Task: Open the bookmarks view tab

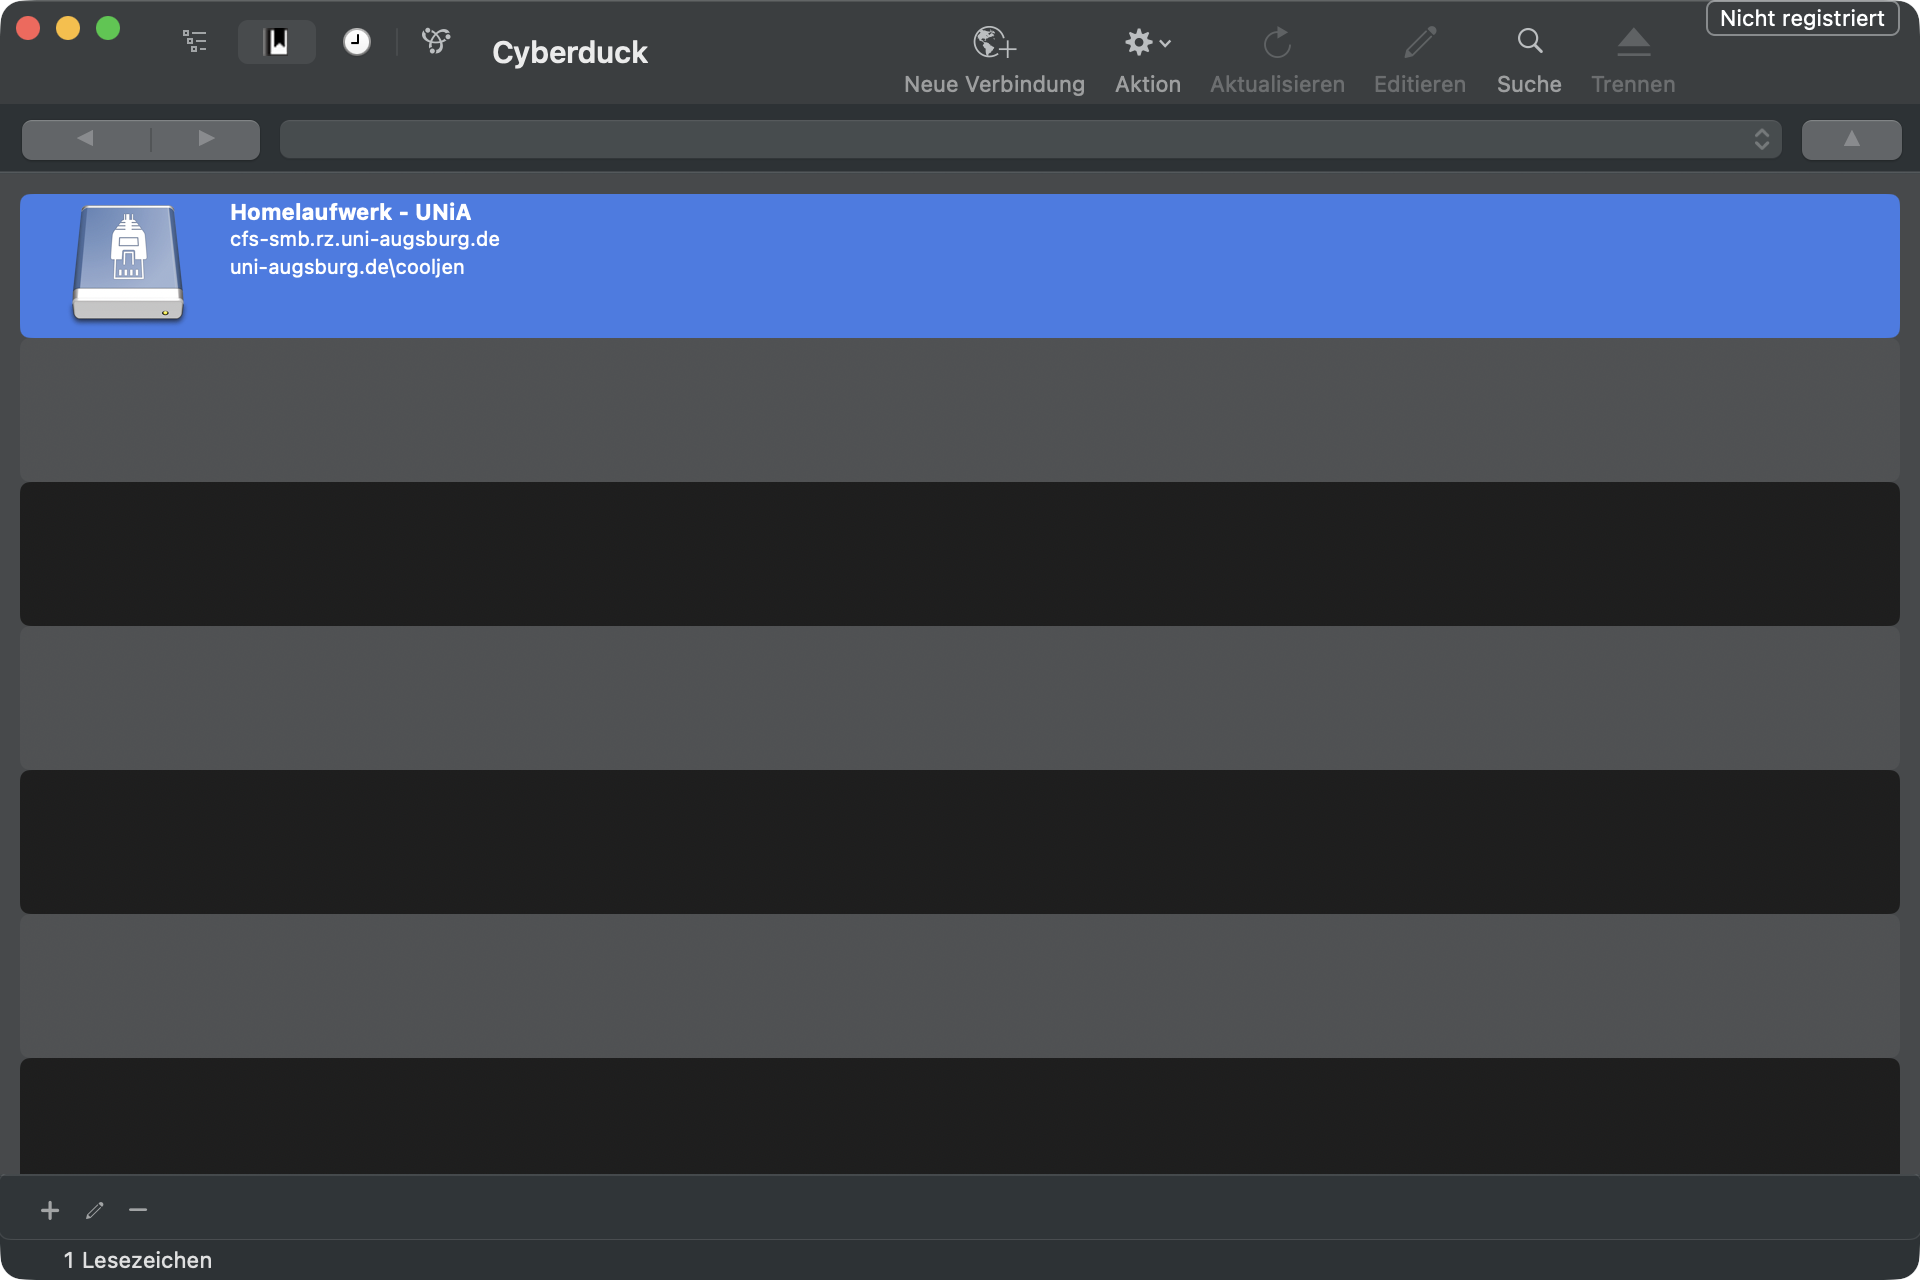Action: 277,42
